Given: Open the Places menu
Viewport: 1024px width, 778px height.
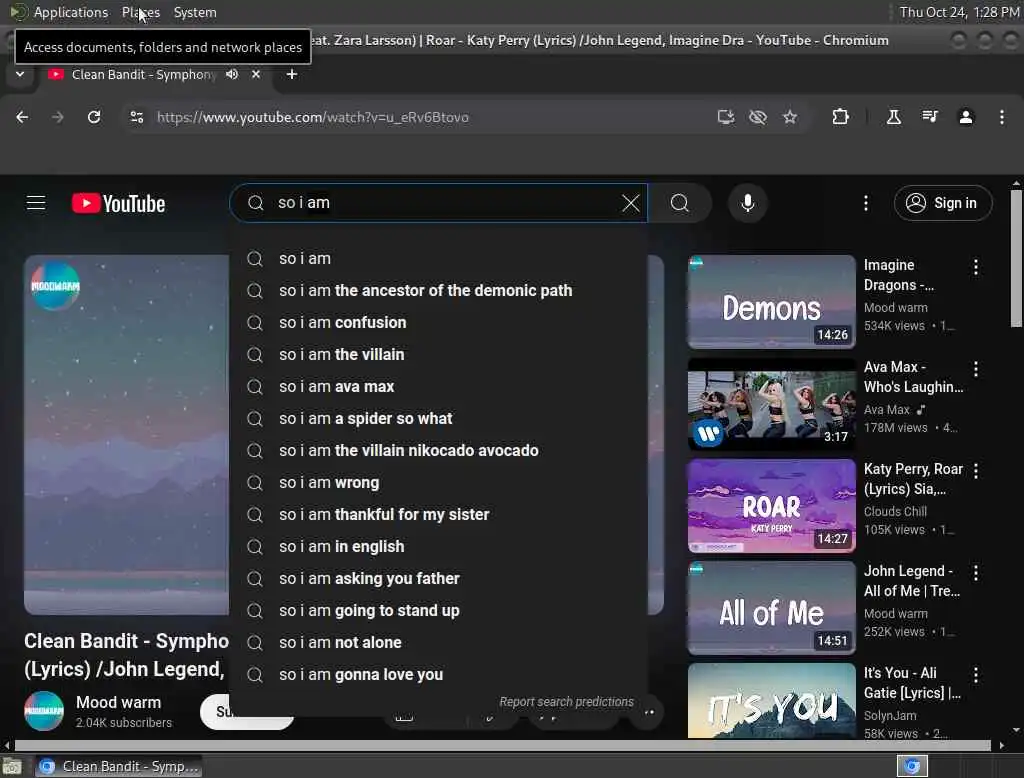Looking at the screenshot, I should point(140,12).
